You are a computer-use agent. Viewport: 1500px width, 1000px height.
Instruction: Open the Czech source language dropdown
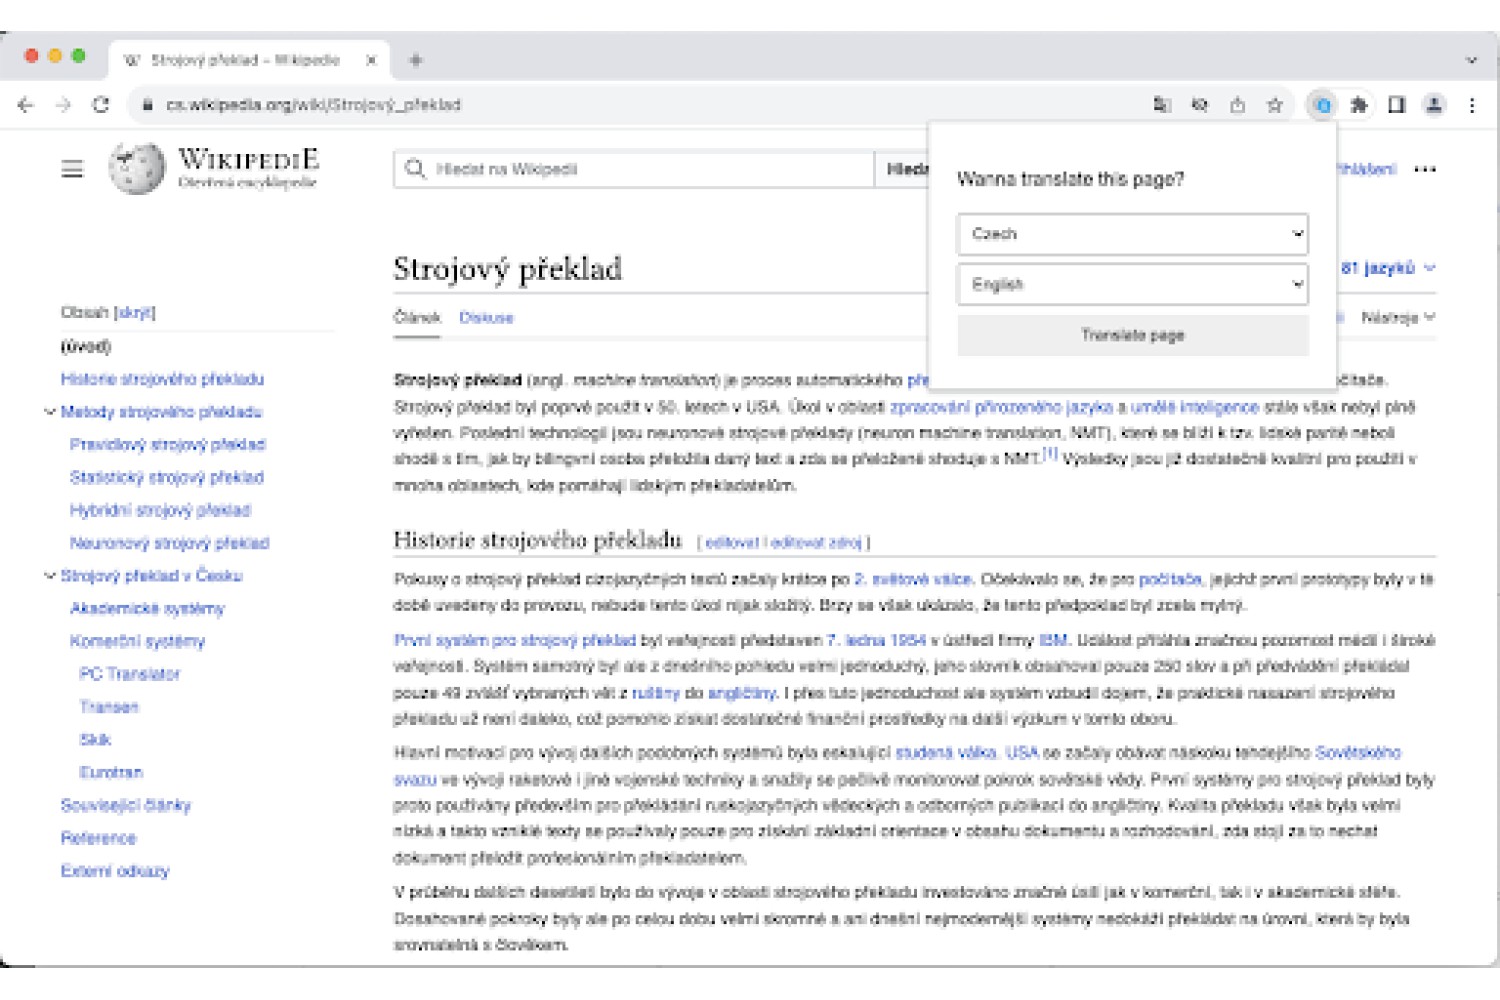(x=1132, y=234)
